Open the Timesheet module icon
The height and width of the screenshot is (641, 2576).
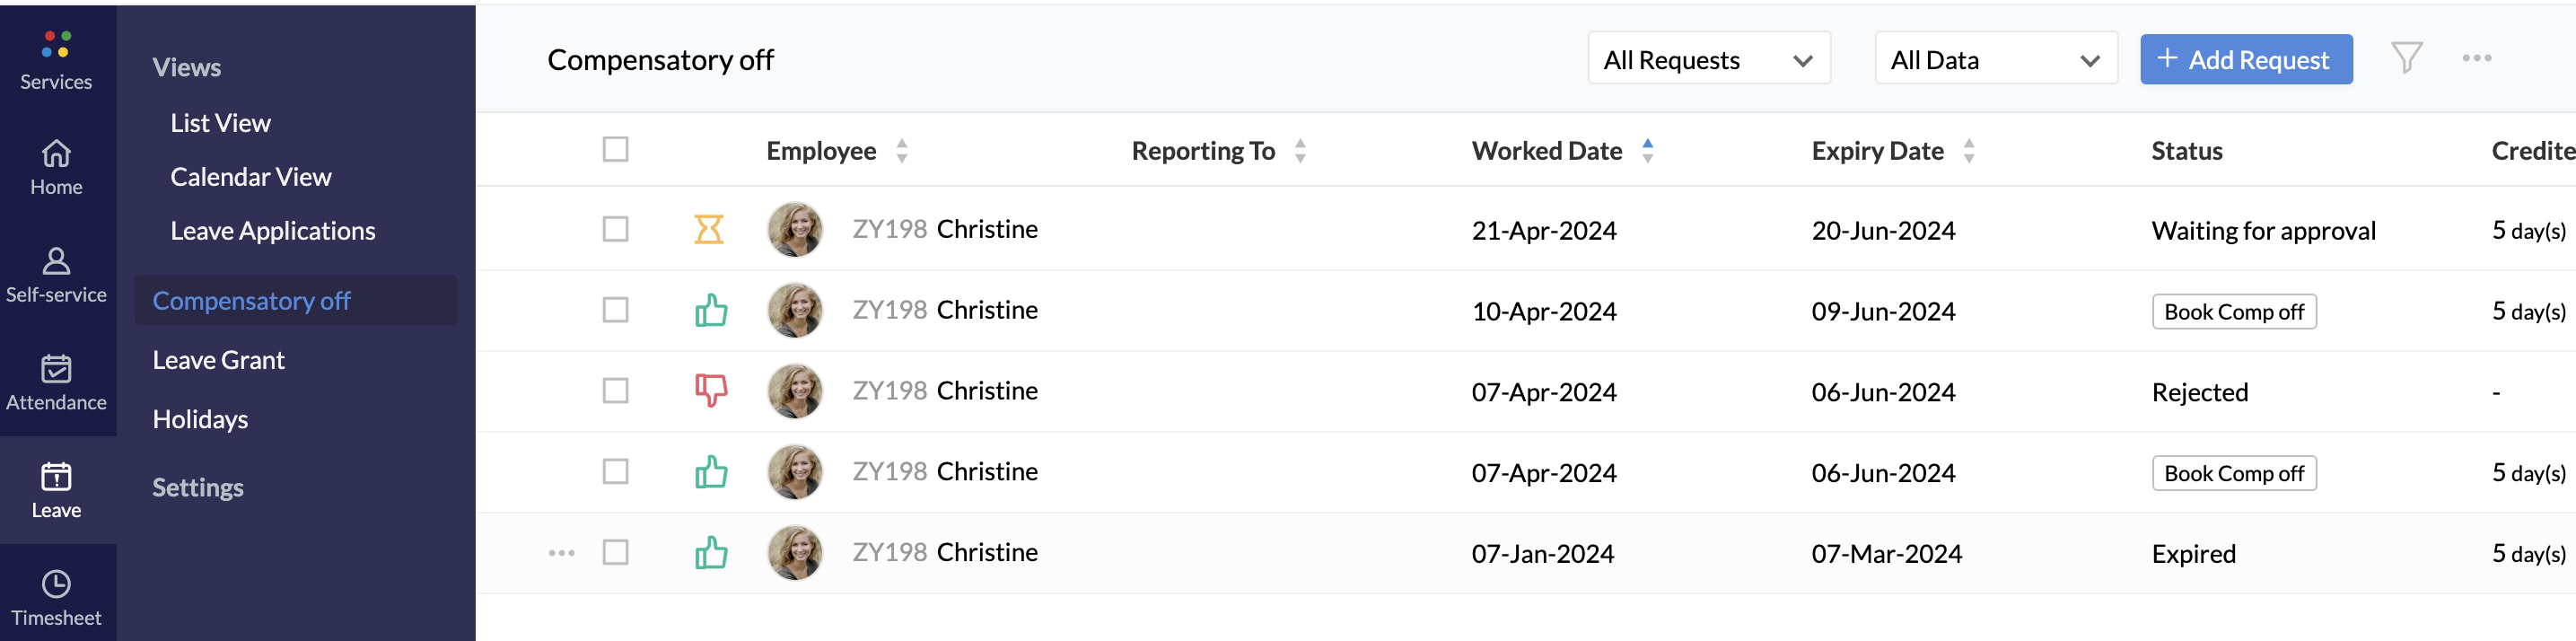click(56, 585)
